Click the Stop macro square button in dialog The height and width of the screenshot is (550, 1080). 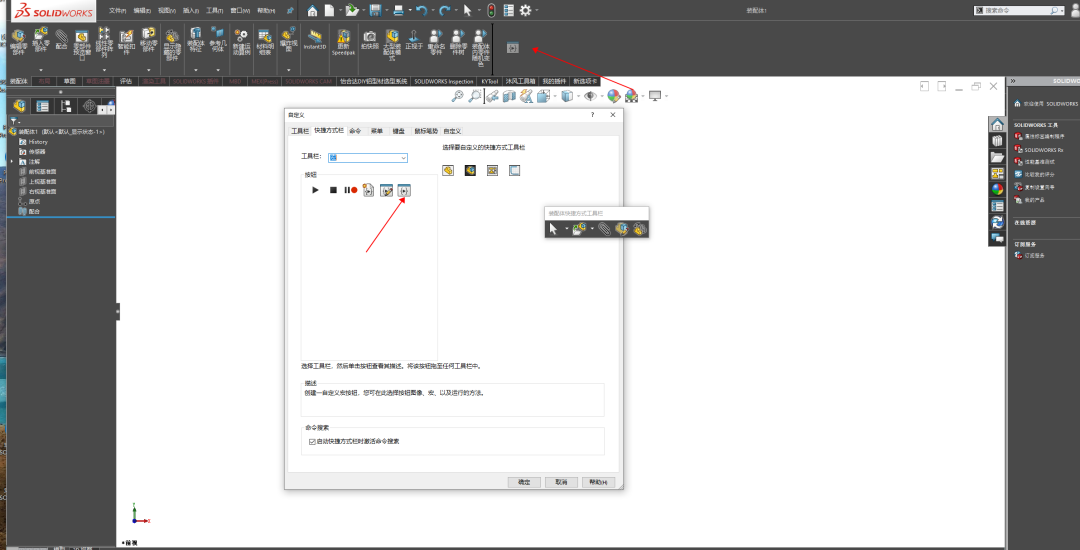click(333, 190)
